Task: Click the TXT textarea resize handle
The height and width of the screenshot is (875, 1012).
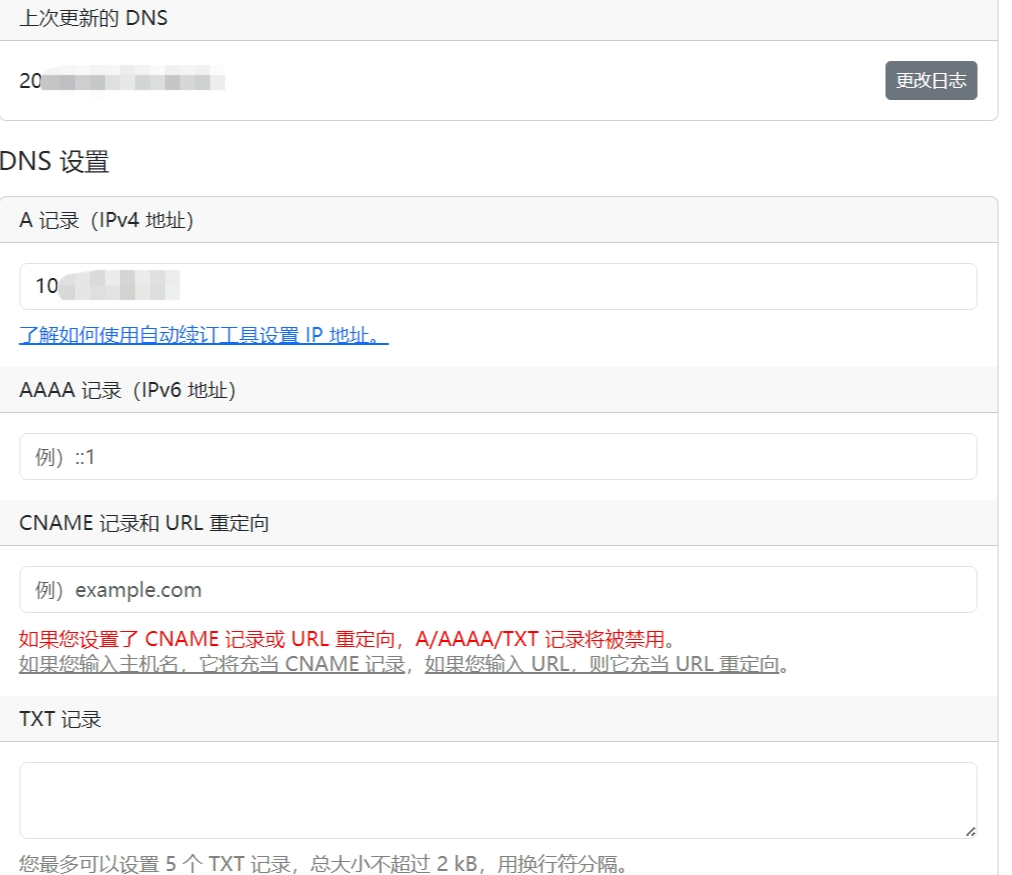Action: coord(969,830)
